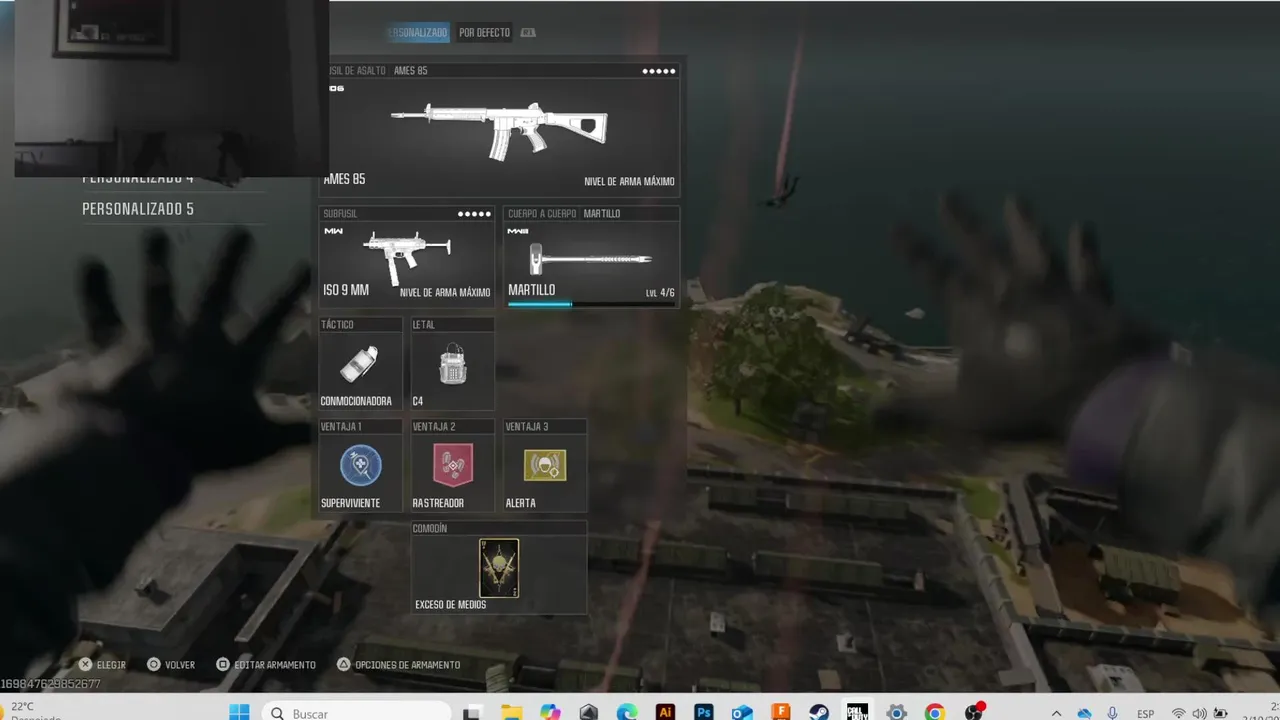The width and height of the screenshot is (1280, 720).
Task: Click the microphone icon in the system tray
Action: coord(1112,713)
